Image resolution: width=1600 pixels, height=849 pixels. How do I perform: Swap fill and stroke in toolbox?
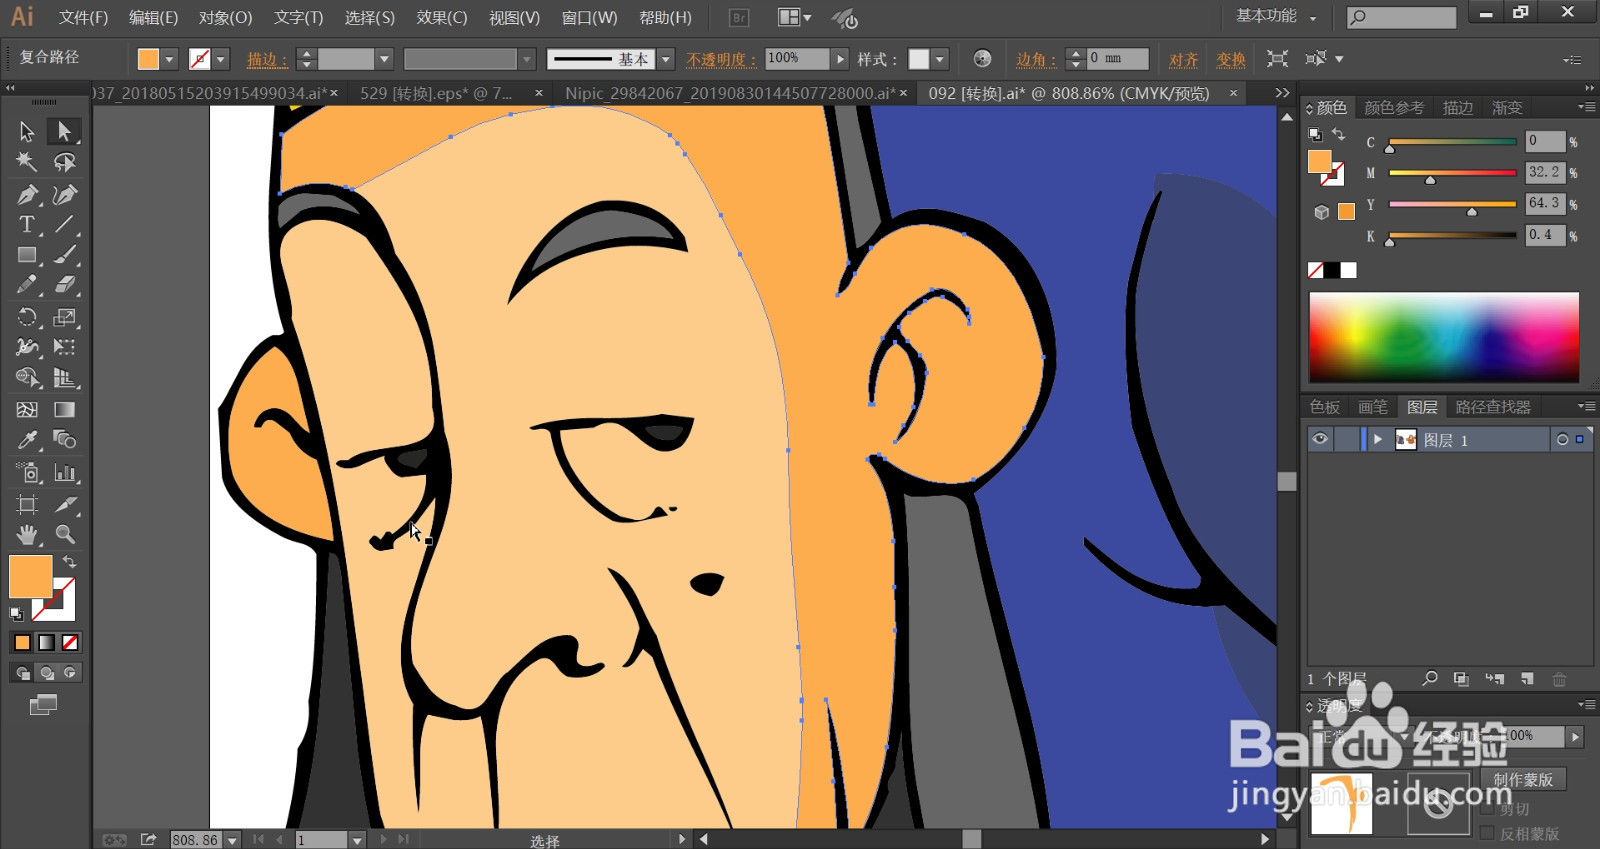(69, 562)
